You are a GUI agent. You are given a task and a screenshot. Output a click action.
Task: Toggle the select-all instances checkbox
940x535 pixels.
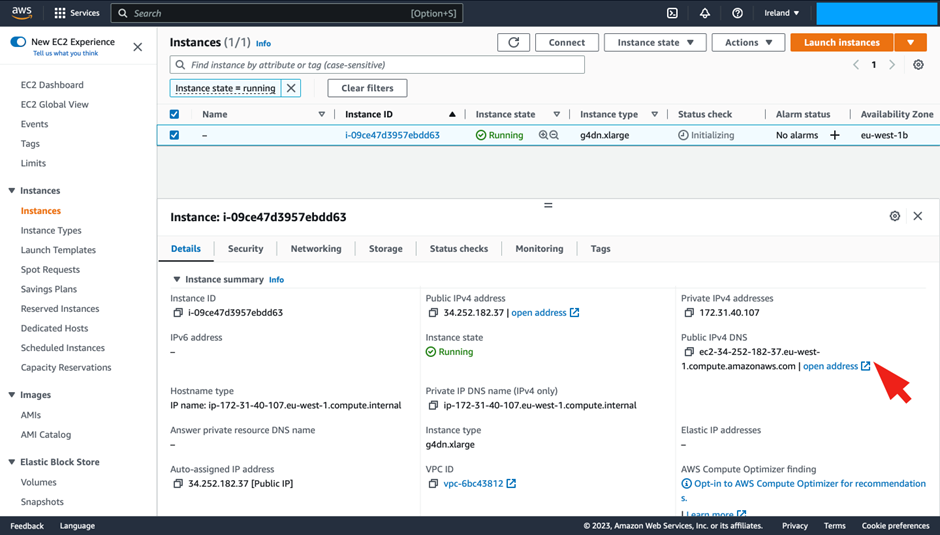coord(174,114)
